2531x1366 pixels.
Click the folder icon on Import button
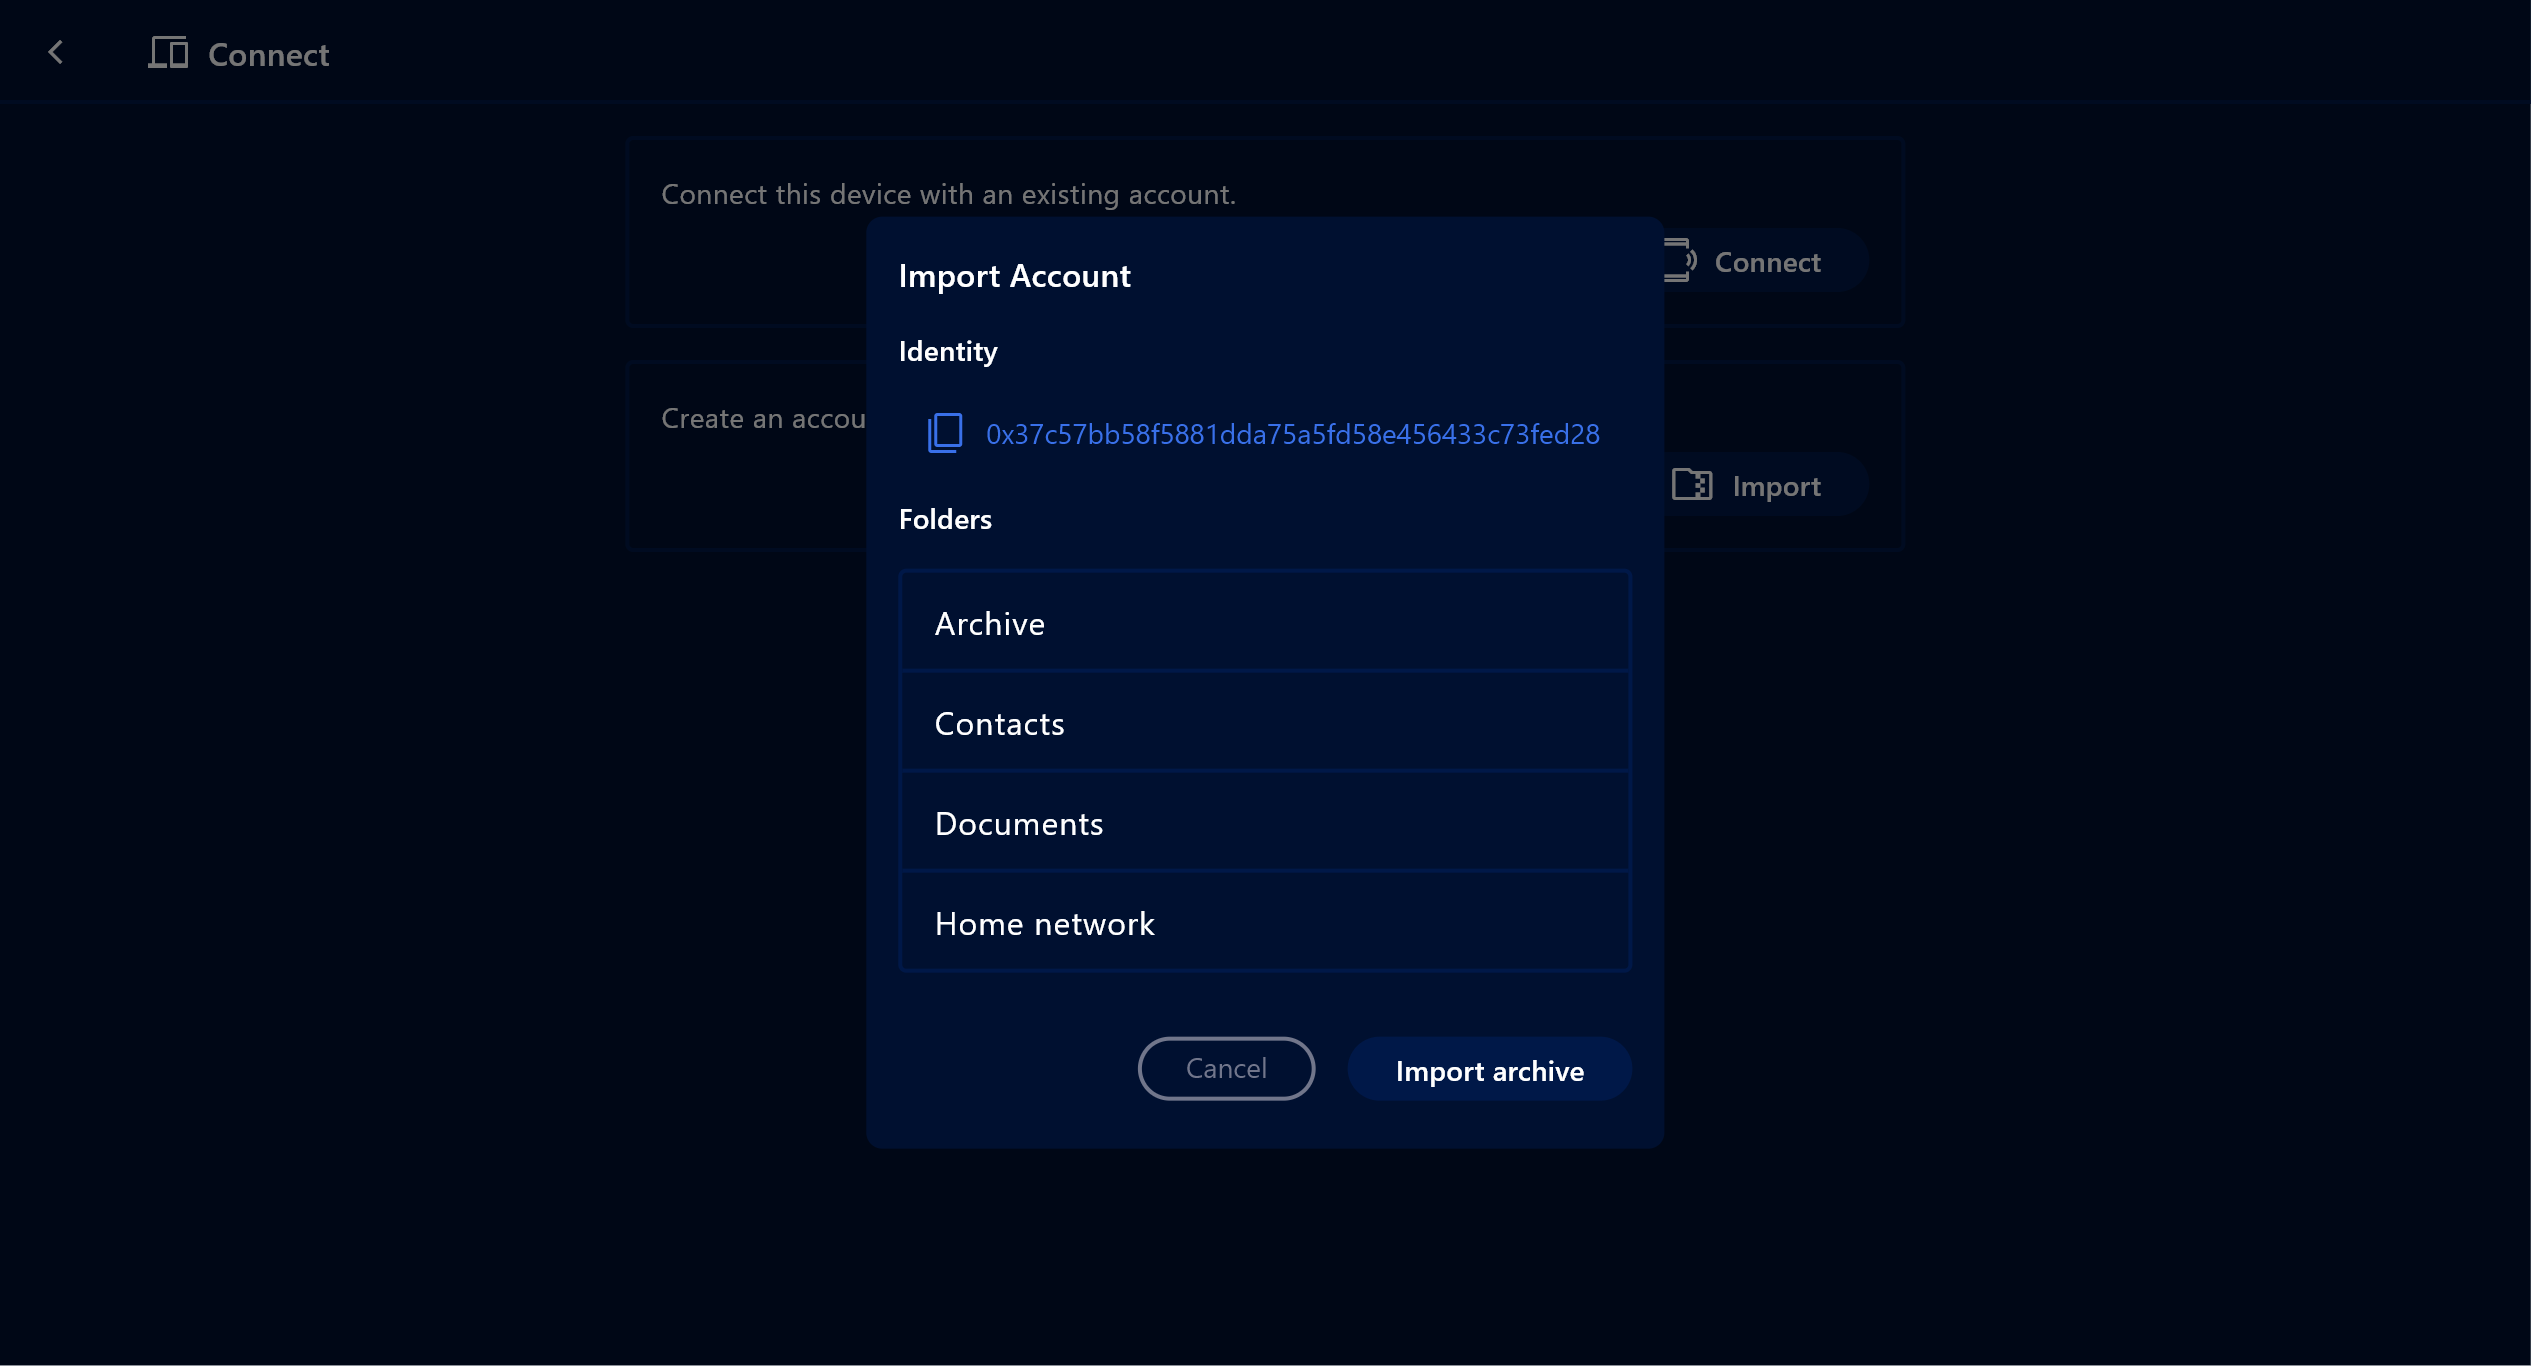1692,485
